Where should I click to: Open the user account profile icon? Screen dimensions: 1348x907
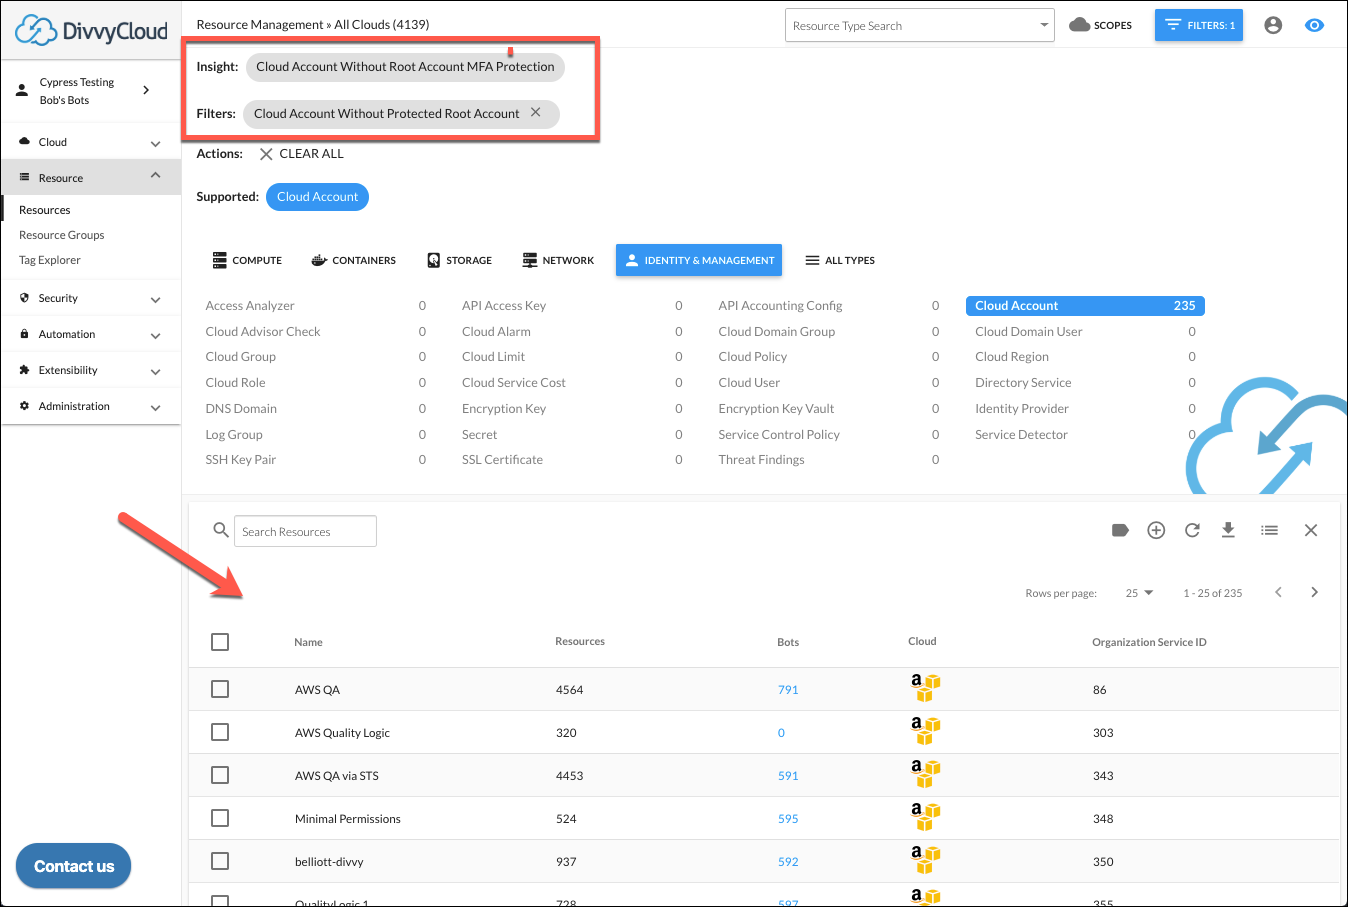point(1273,25)
